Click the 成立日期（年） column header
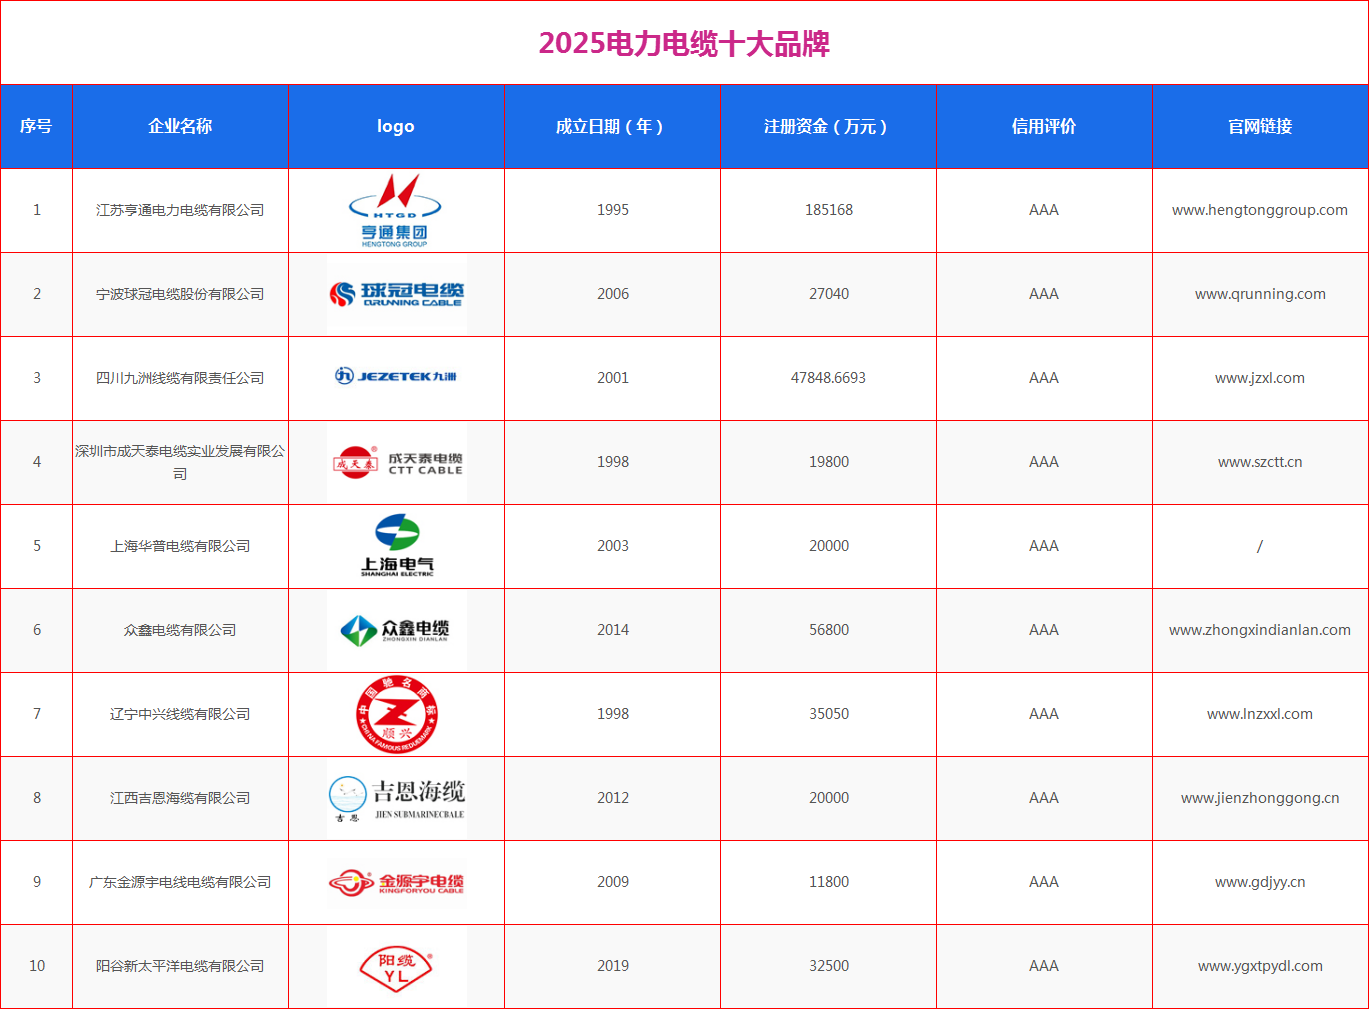The height and width of the screenshot is (1009, 1369). tap(612, 126)
